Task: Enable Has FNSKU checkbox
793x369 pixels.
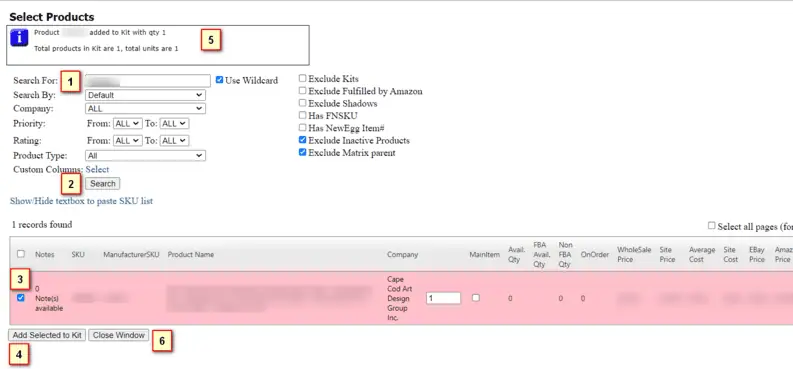Action: point(302,115)
